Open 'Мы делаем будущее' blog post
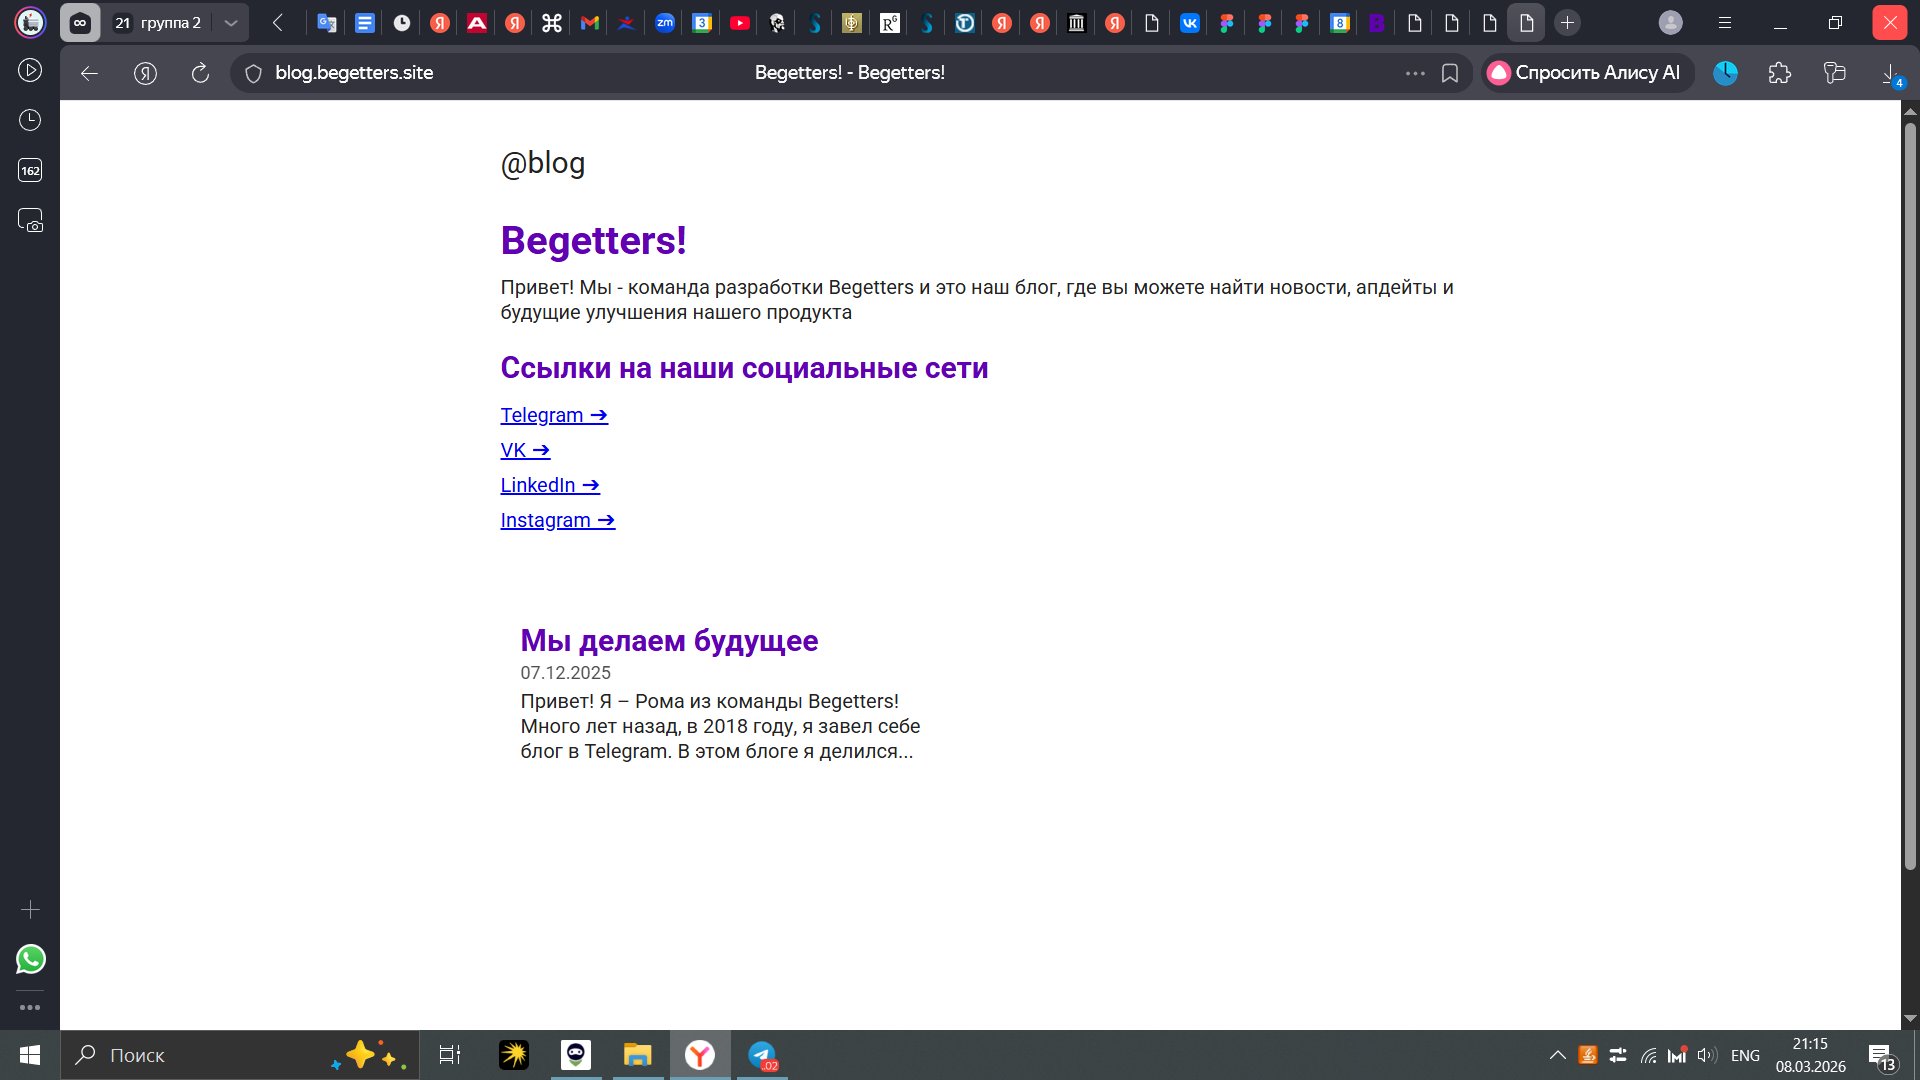The image size is (1920, 1080). [x=669, y=641]
